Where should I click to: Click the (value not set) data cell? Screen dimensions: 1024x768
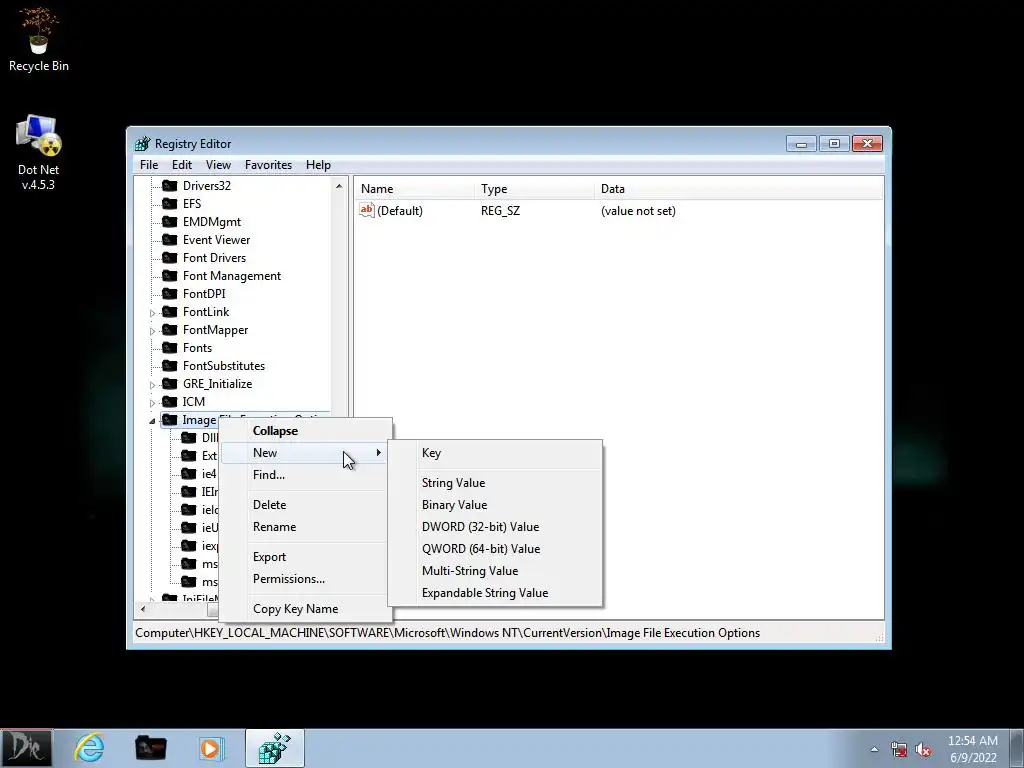point(638,211)
